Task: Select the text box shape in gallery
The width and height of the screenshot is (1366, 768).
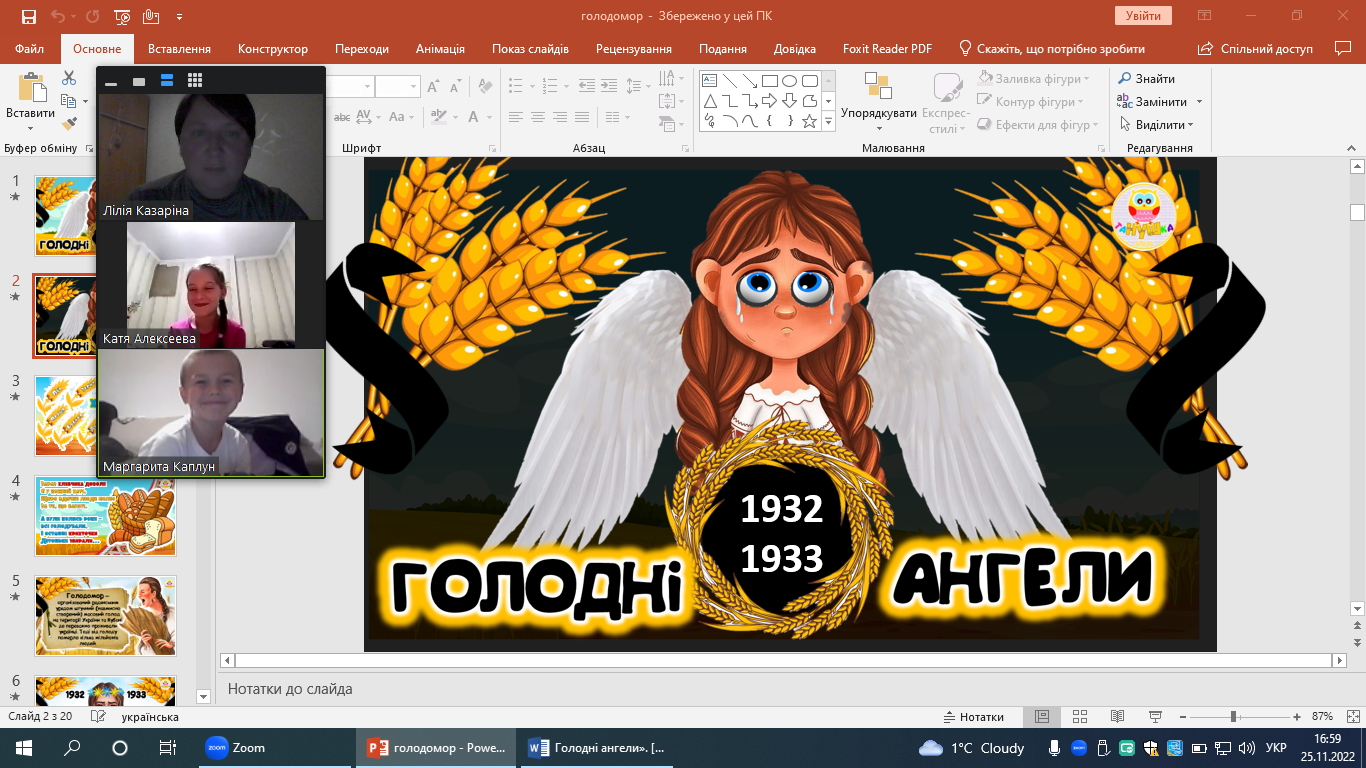Action: pyautogui.click(x=709, y=81)
